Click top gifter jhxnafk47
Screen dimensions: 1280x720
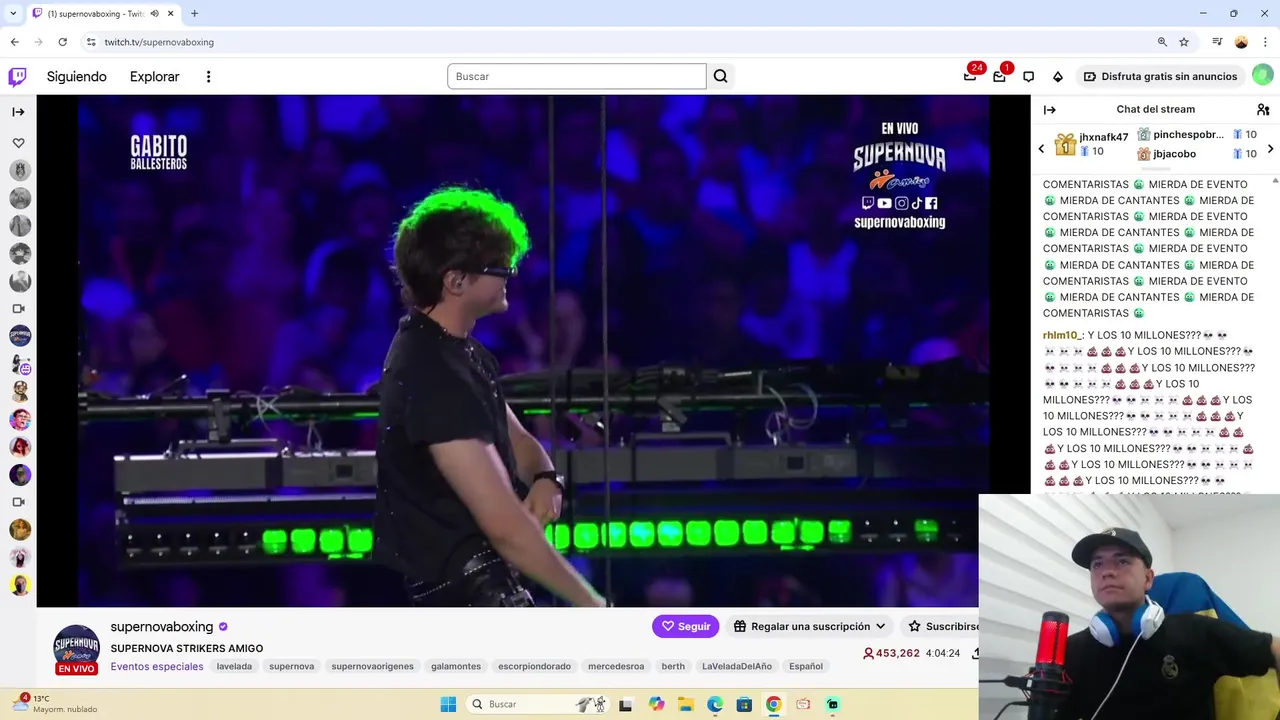pyautogui.click(x=1103, y=137)
